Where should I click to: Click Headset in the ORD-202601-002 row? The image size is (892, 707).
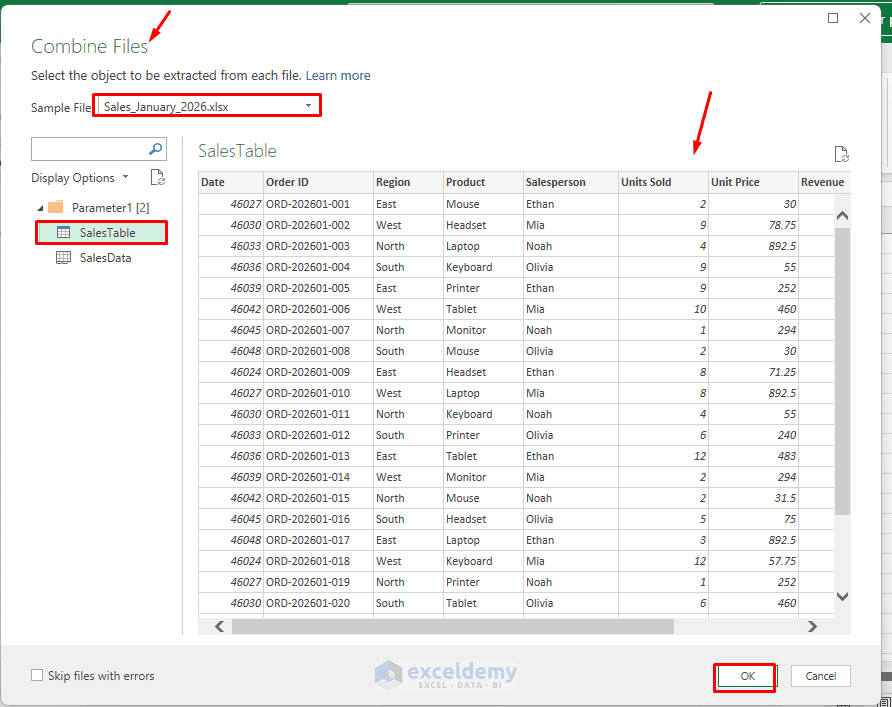pyautogui.click(x=483, y=225)
